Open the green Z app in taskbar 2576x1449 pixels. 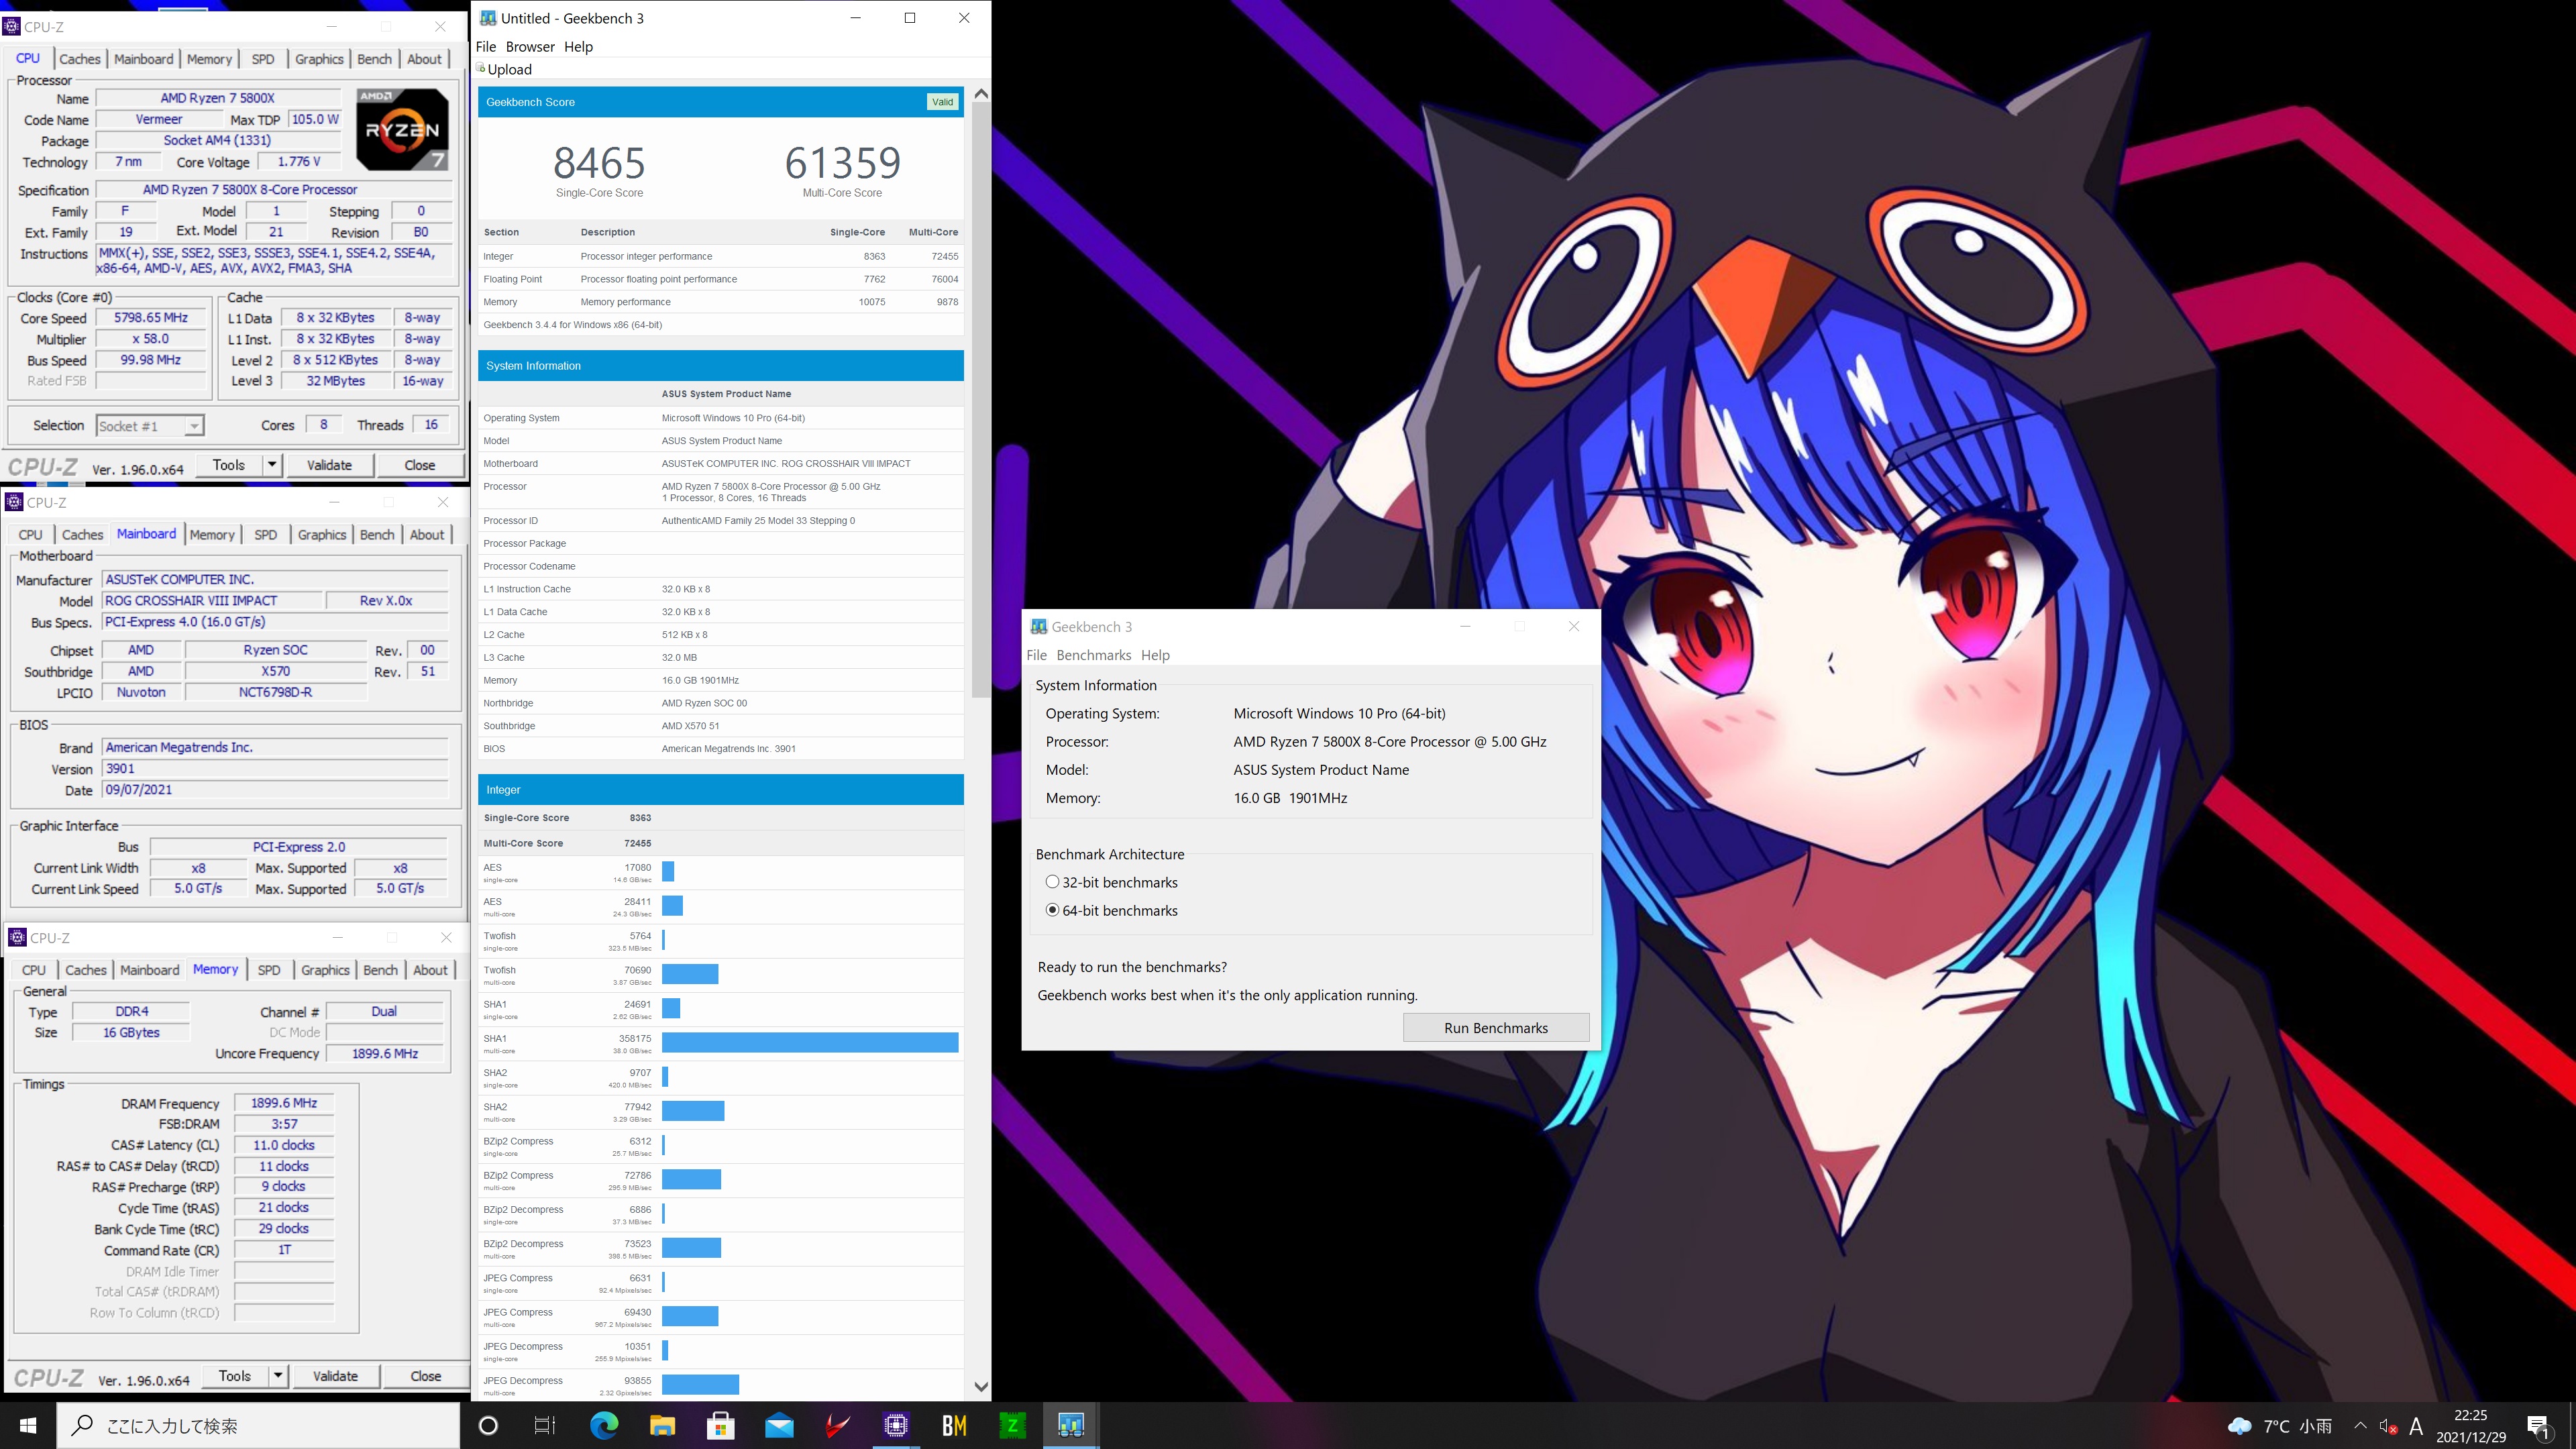[x=1012, y=1425]
